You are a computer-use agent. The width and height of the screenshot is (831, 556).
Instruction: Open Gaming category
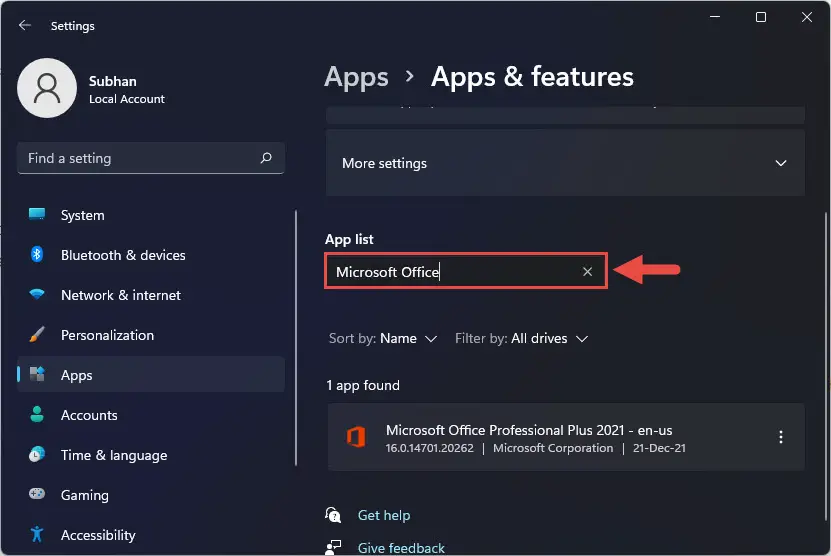pyautogui.click(x=151, y=495)
